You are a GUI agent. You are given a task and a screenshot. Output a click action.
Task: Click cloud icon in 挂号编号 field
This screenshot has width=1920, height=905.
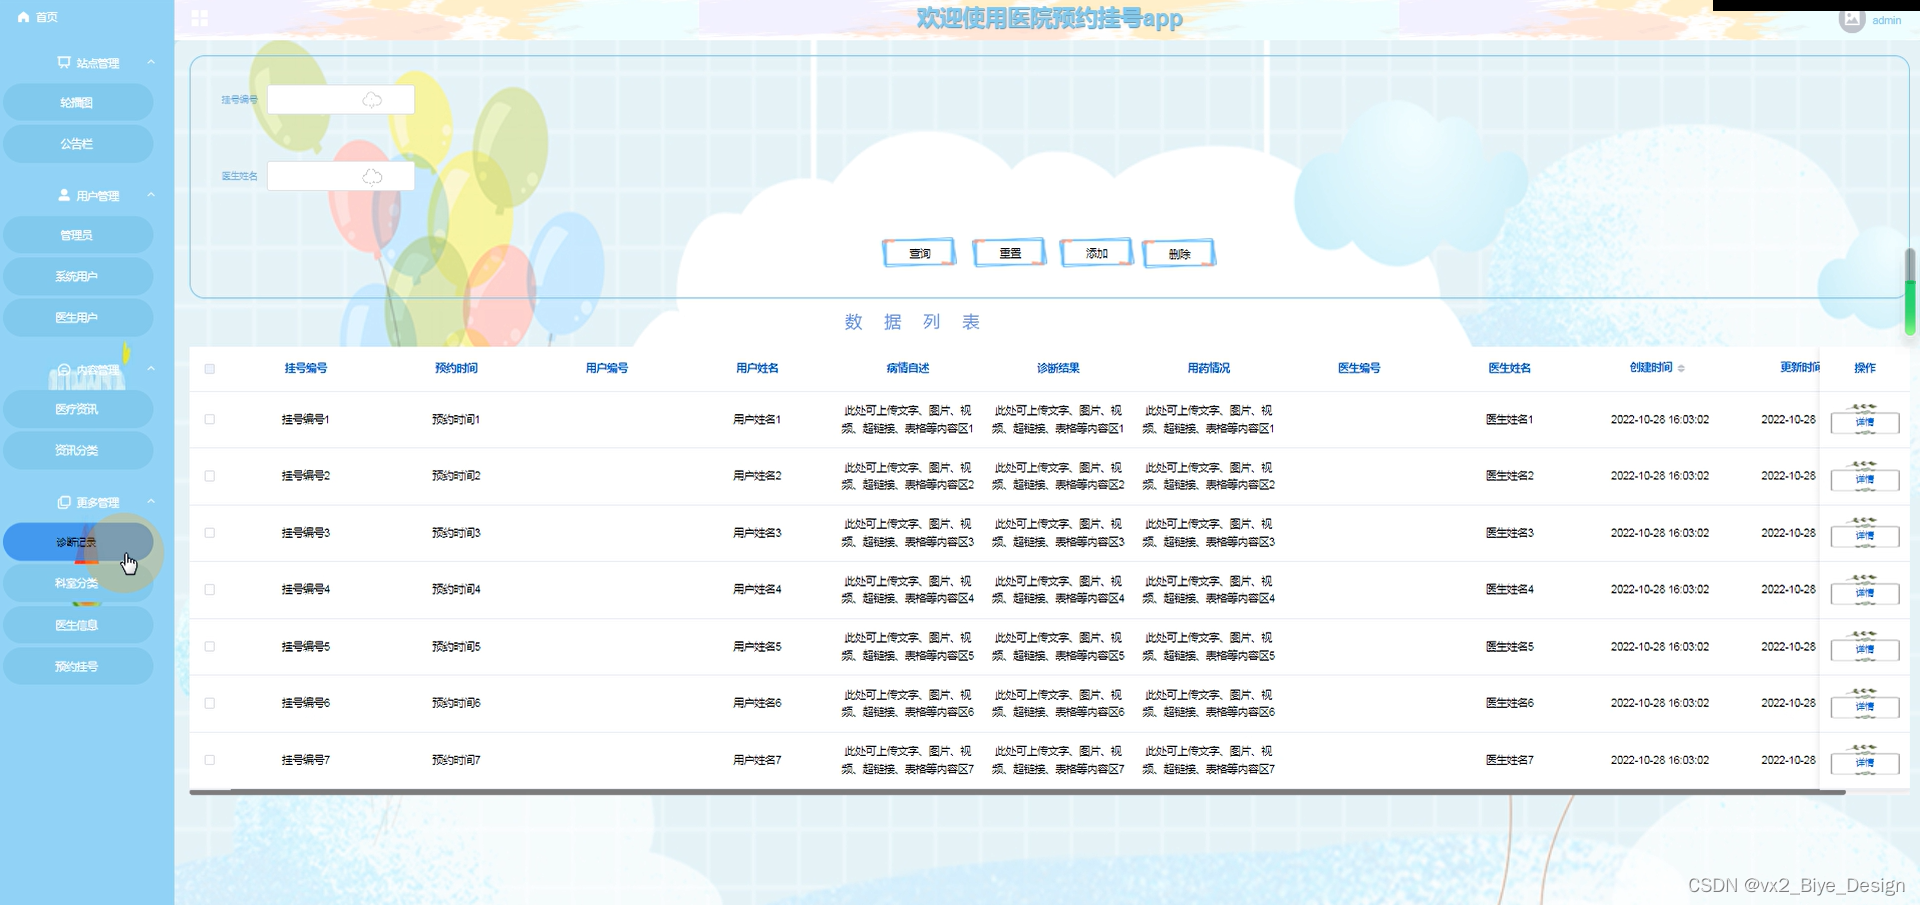372,100
